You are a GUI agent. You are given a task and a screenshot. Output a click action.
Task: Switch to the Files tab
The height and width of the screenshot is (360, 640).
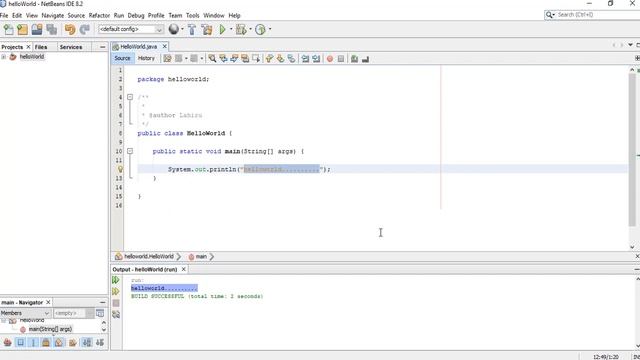click(41, 47)
